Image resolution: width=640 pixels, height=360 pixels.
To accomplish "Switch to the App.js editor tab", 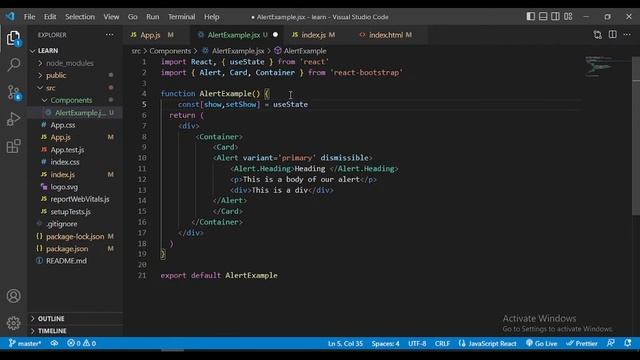I will tap(156, 35).
